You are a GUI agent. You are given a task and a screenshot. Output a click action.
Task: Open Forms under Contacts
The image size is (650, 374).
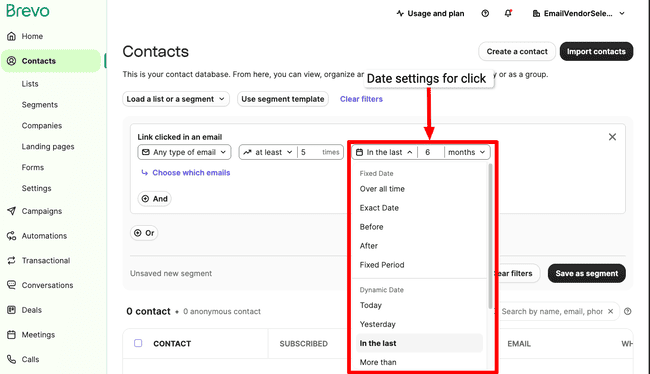(x=33, y=168)
